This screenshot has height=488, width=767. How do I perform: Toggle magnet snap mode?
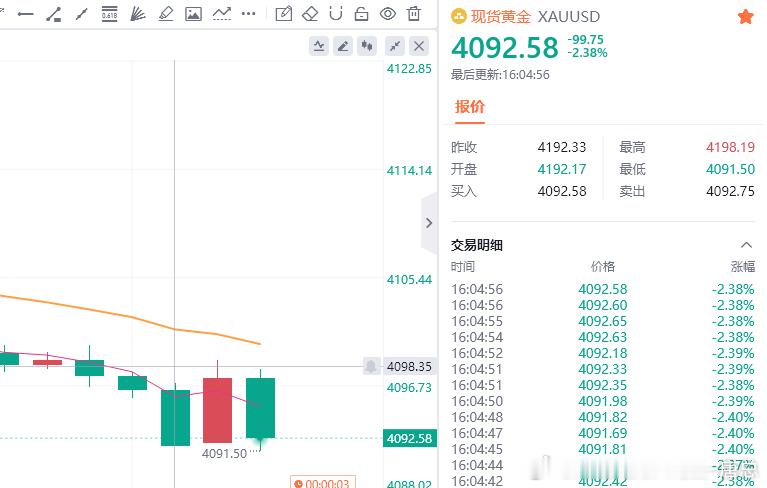(x=336, y=14)
